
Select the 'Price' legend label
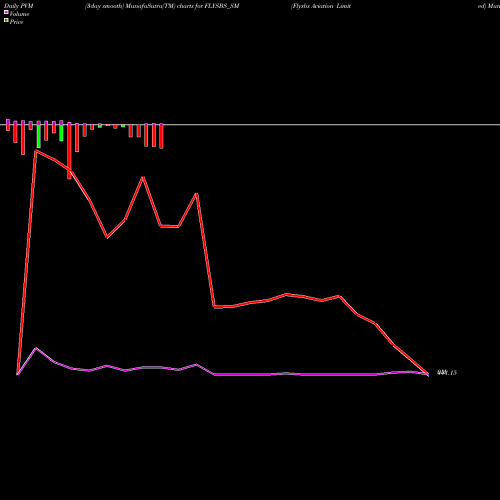(16, 22)
